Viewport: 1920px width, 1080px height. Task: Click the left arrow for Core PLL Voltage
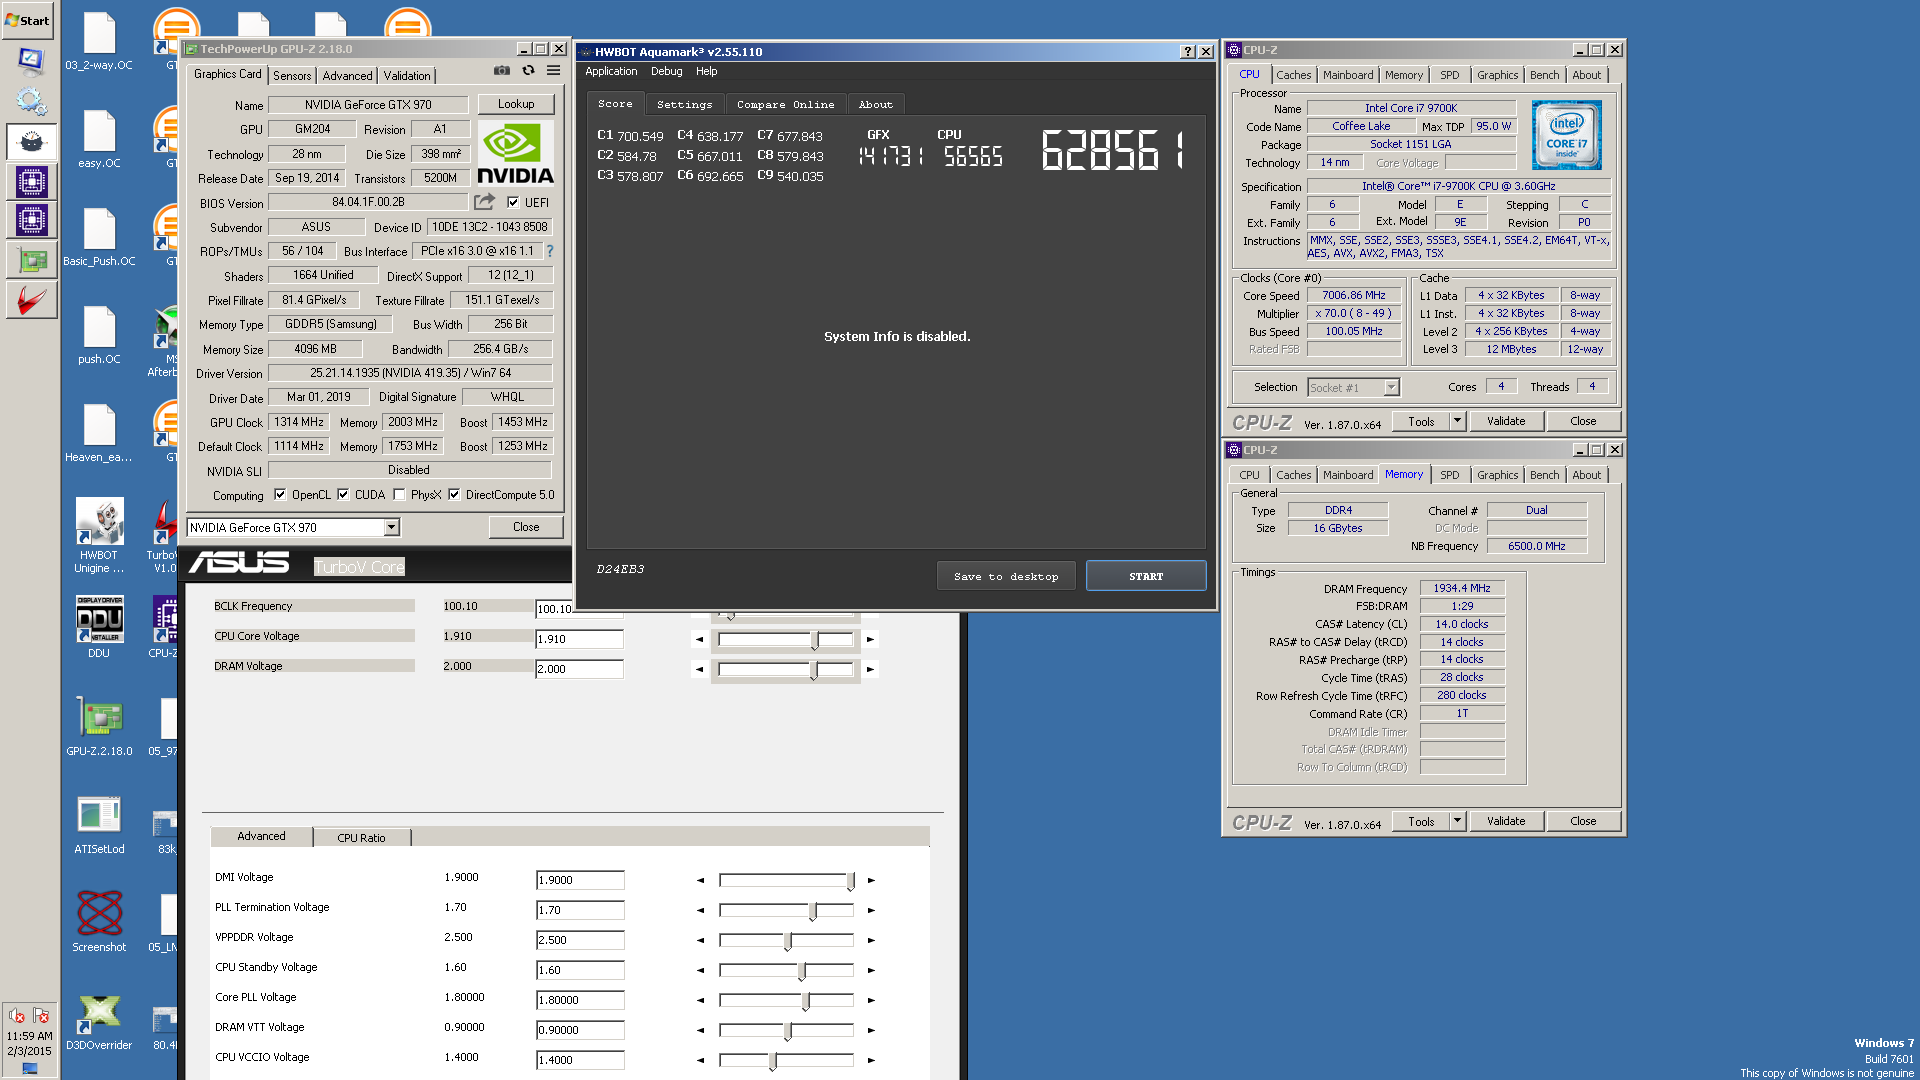click(700, 1000)
